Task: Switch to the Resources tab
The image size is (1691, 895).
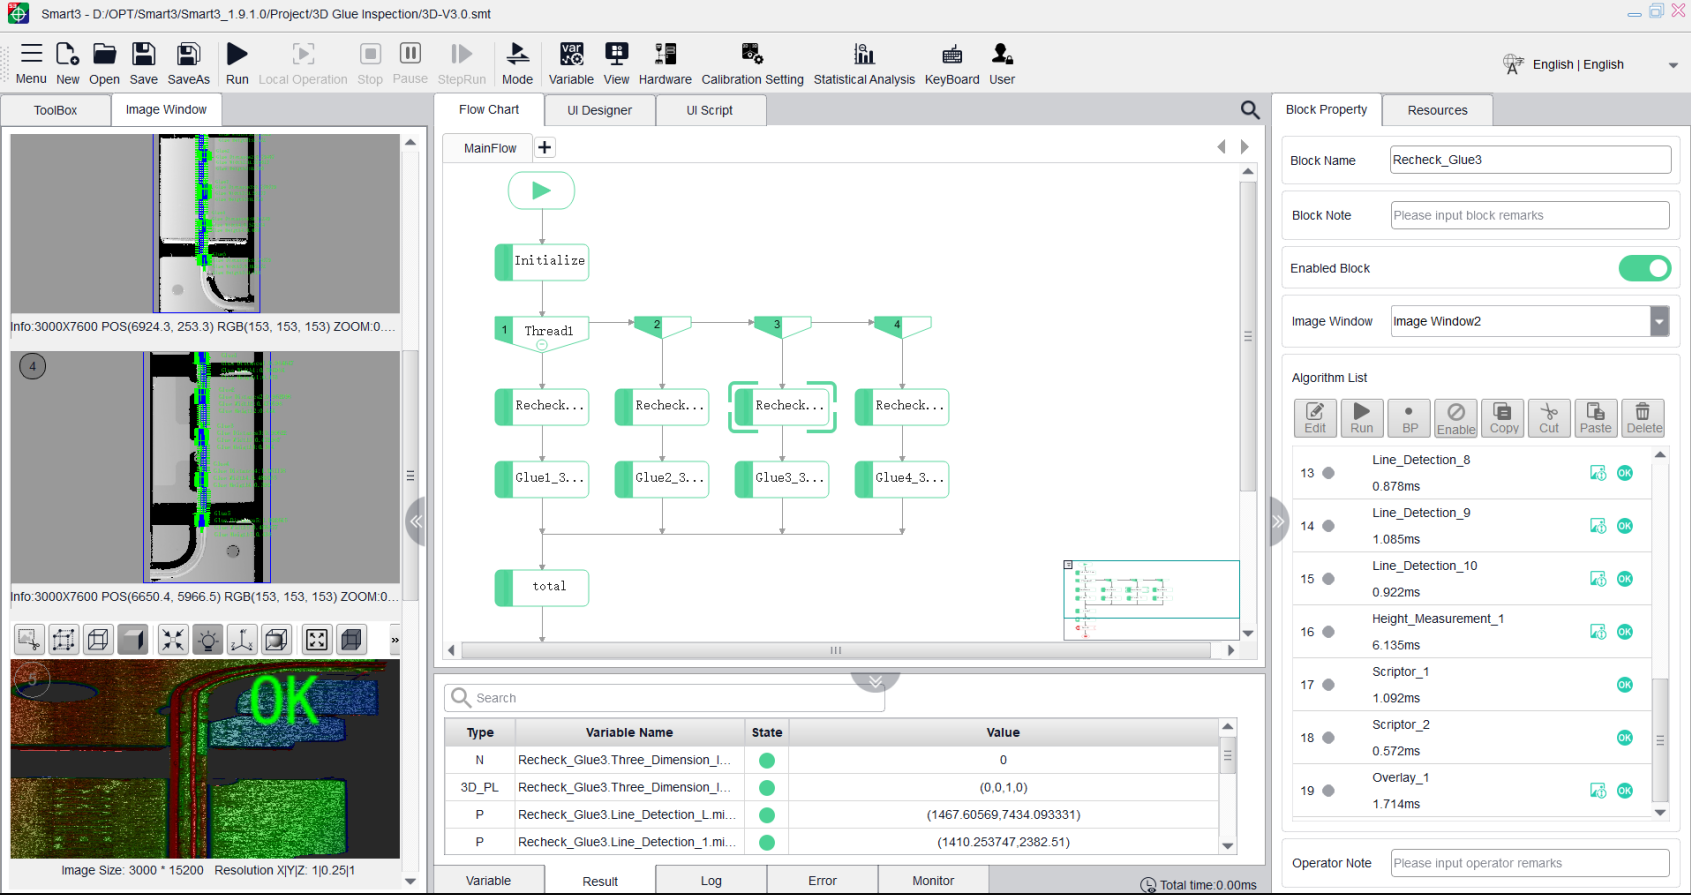Action: click(1437, 110)
